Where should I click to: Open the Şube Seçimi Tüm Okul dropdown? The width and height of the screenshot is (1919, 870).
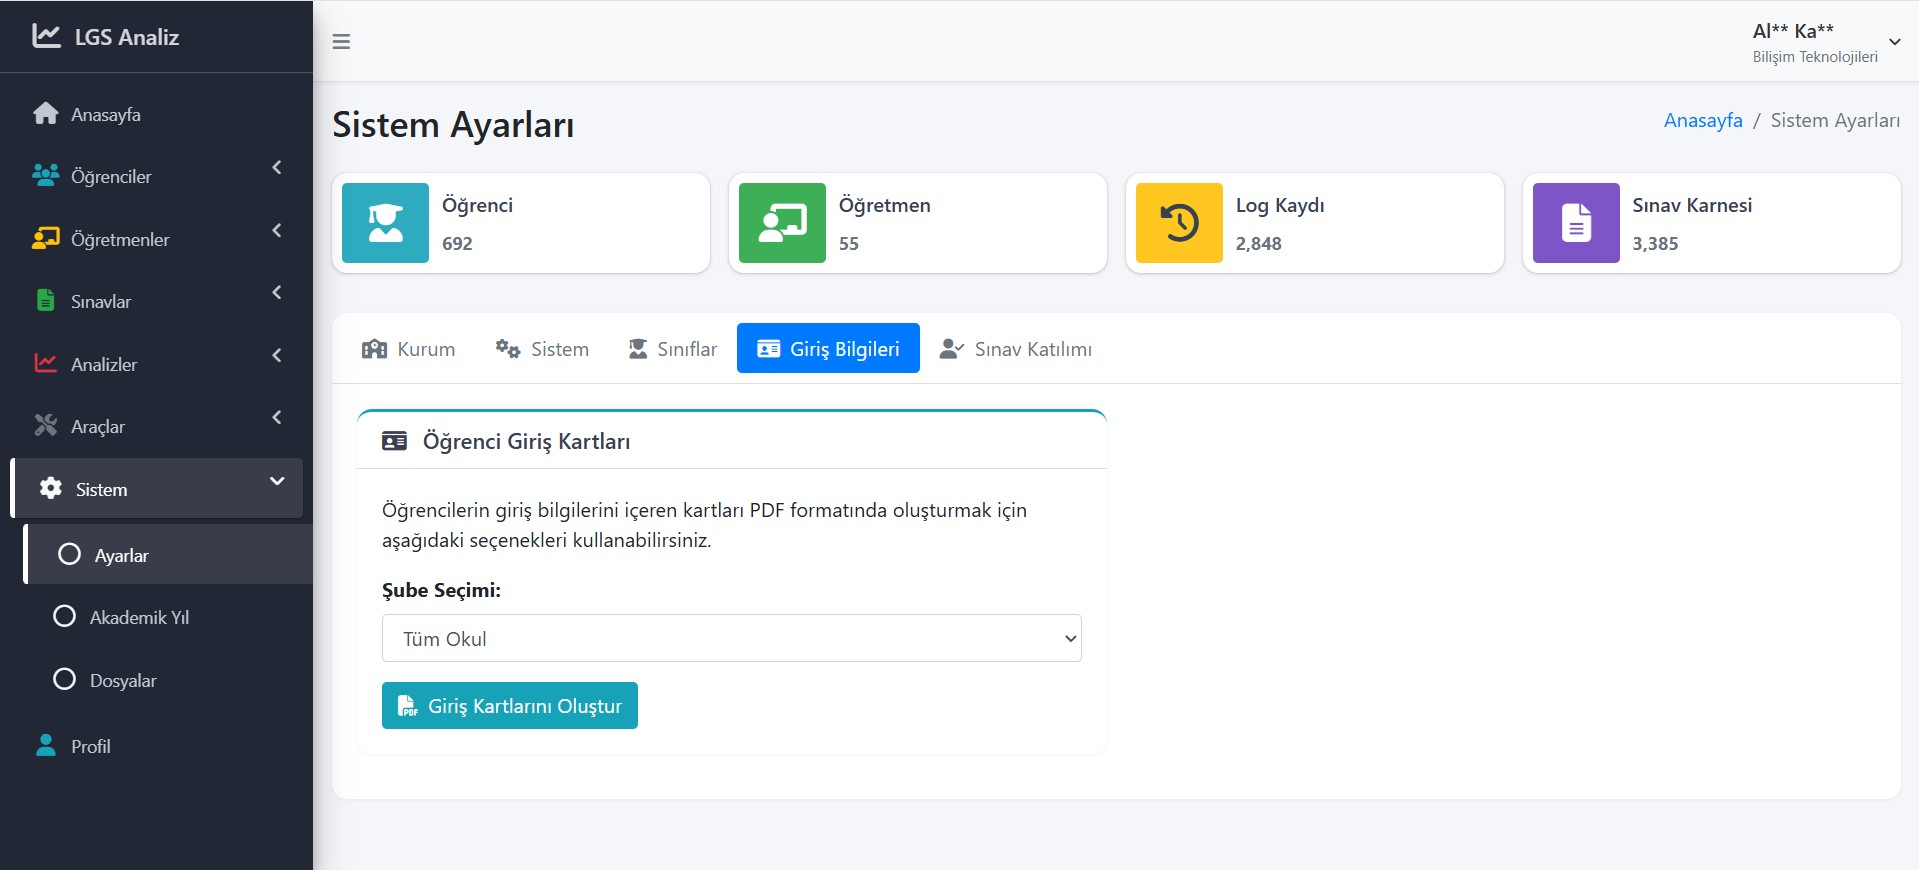pos(731,638)
